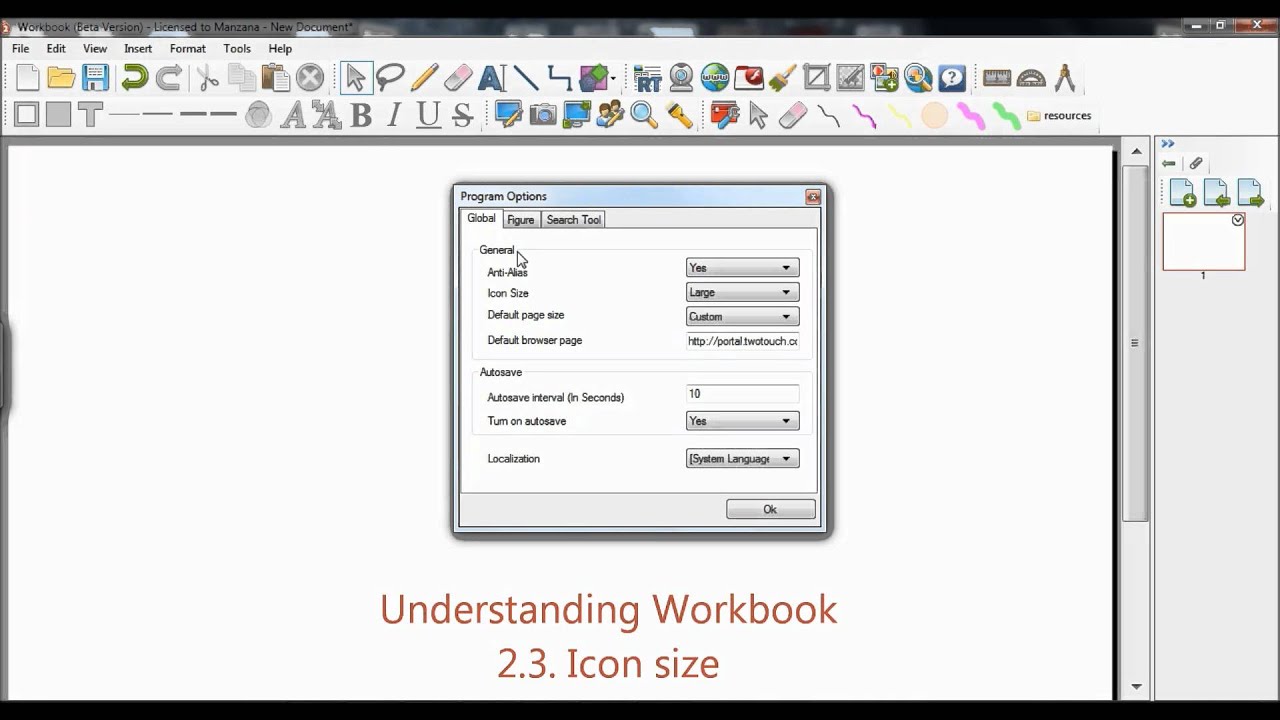Viewport: 1280px width, 720px height.
Task: Open the ruler measurement tool
Action: [996, 76]
